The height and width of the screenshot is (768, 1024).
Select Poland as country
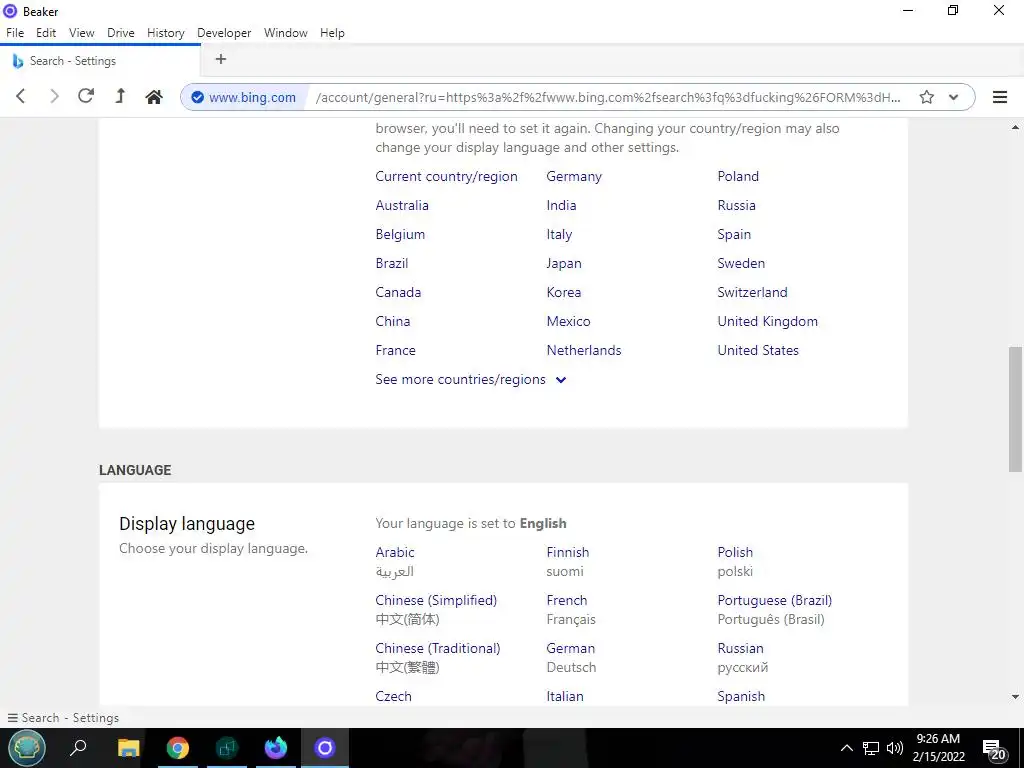click(x=738, y=176)
